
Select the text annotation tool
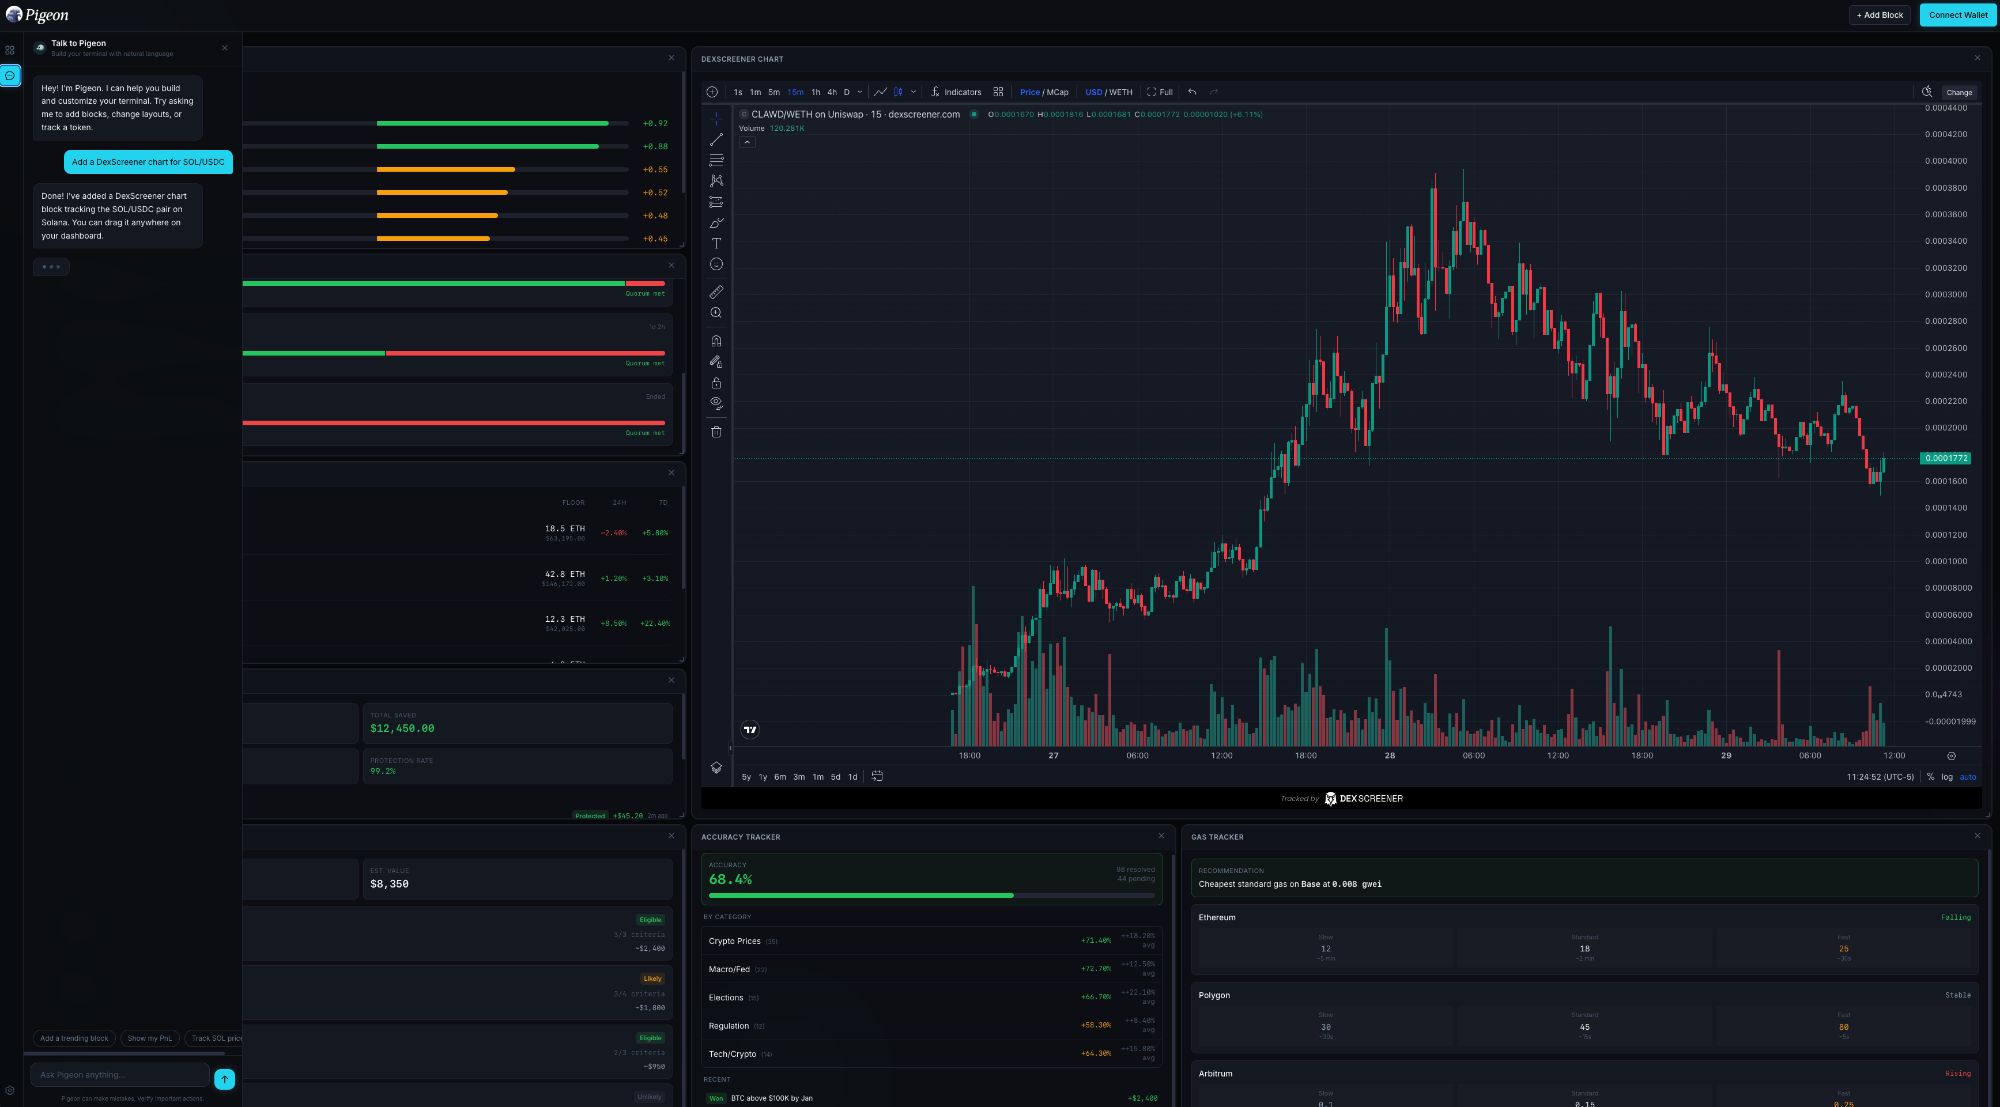tap(716, 243)
